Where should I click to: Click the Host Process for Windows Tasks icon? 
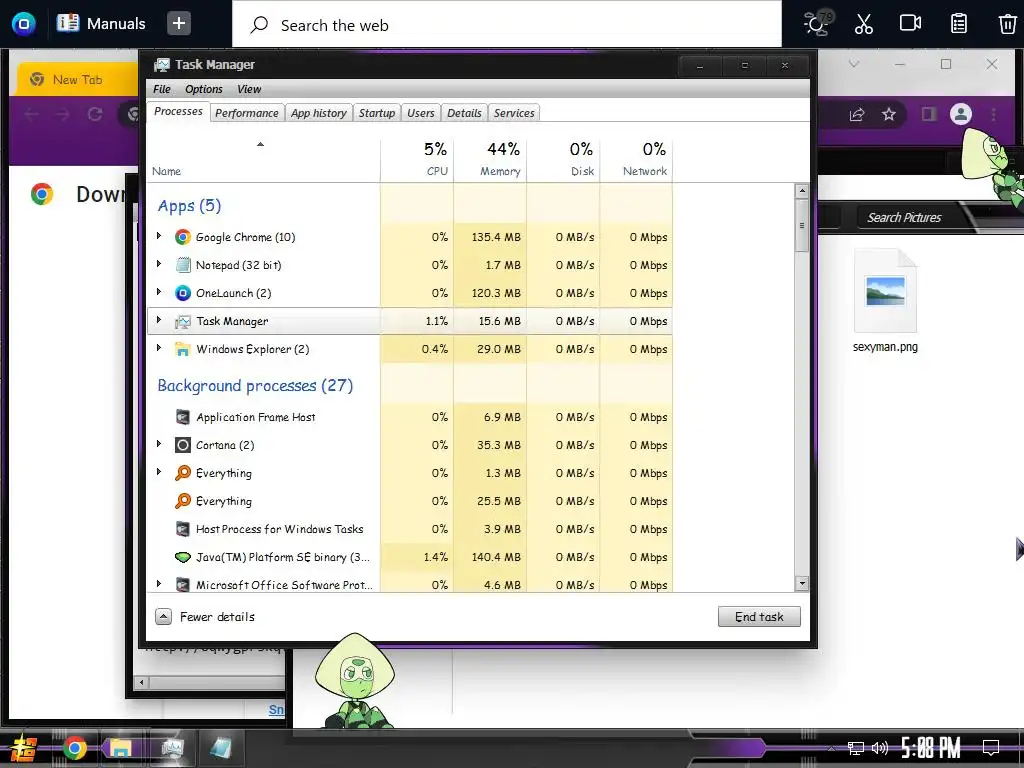click(183, 529)
